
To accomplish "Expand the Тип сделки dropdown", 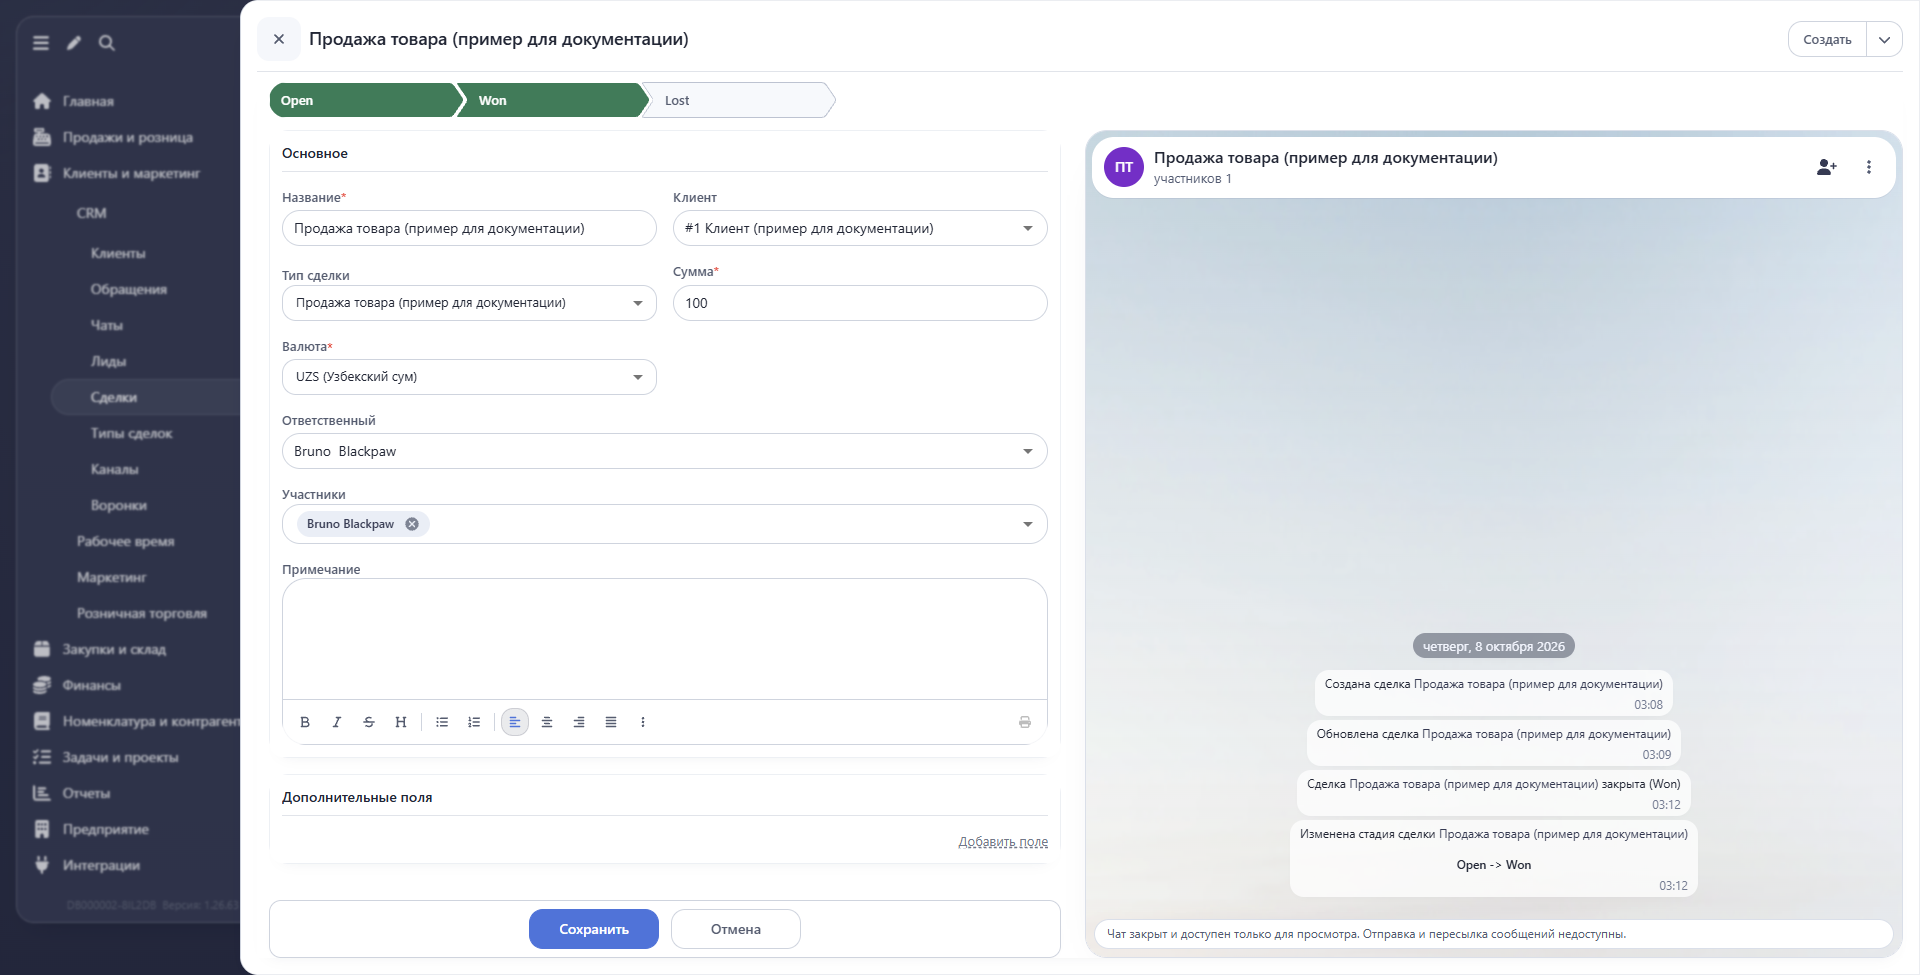I will (638, 303).
